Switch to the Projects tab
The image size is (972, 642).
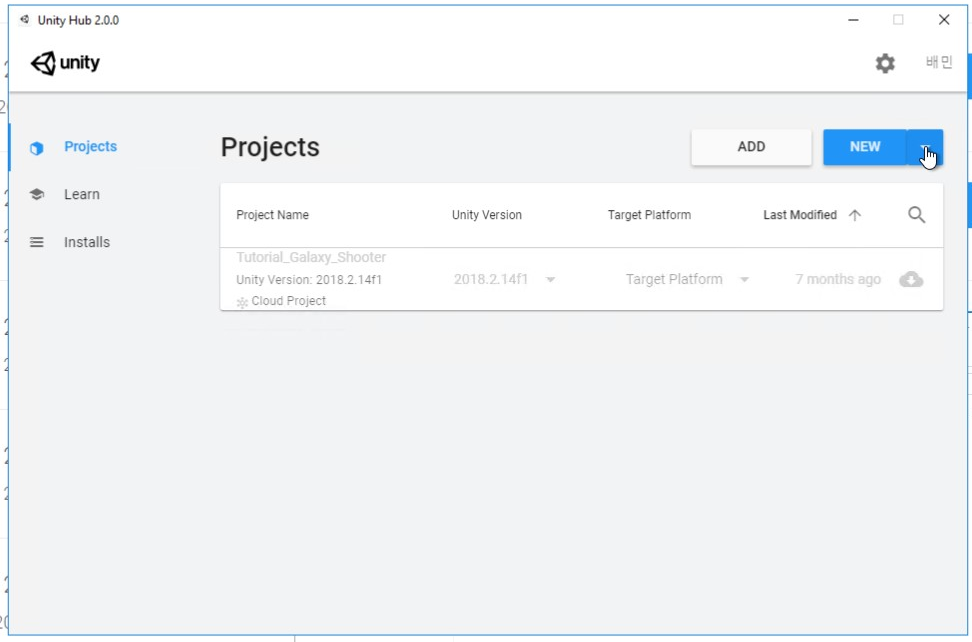point(91,147)
